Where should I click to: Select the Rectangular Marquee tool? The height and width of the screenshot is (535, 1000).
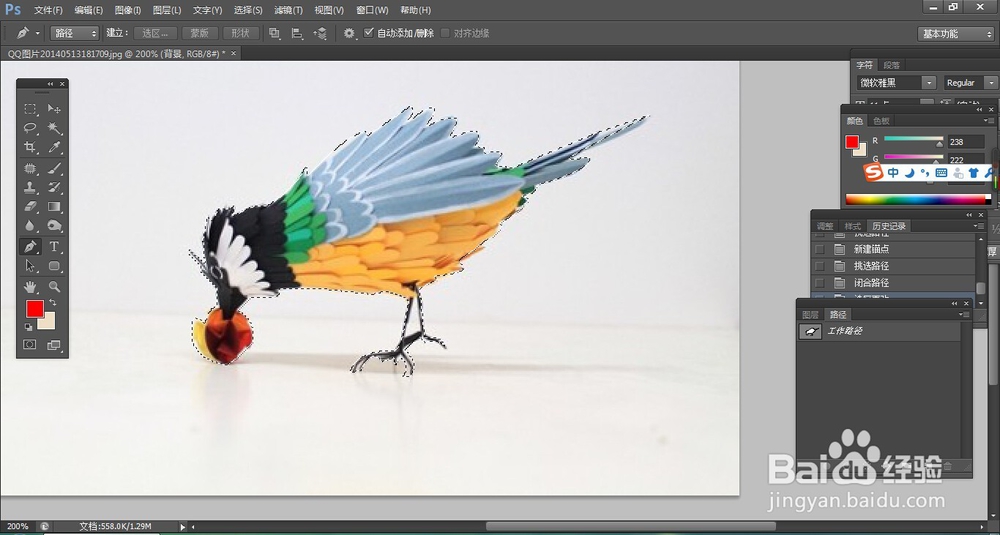(30, 109)
